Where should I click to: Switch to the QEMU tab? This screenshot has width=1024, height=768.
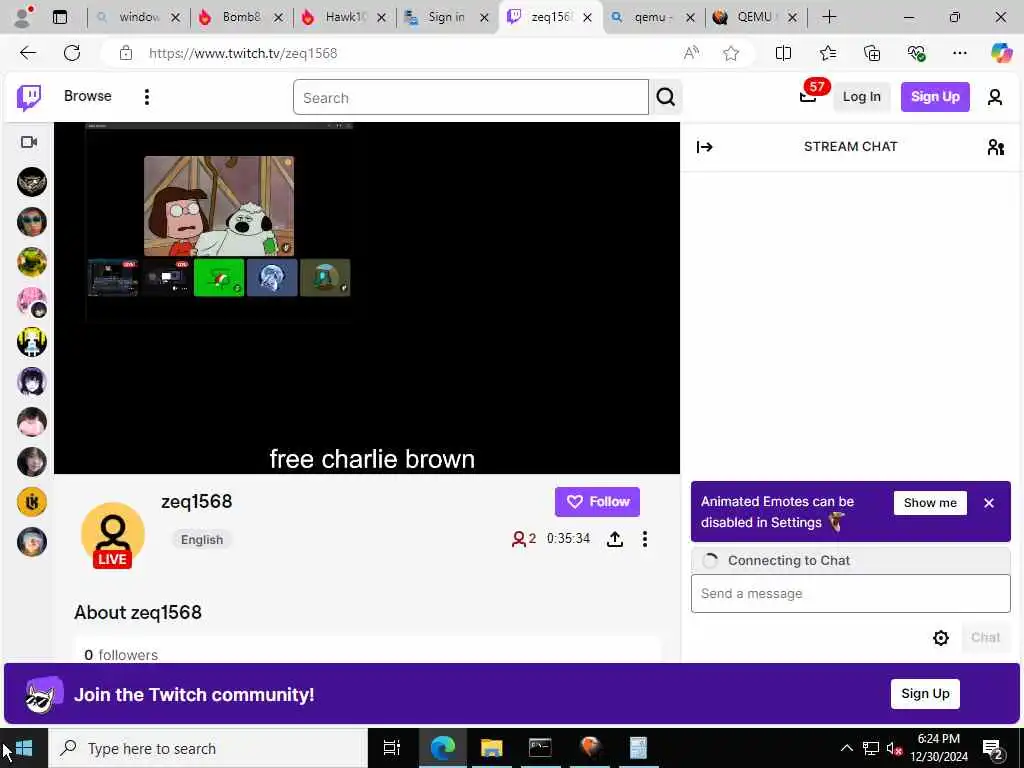pos(756,18)
